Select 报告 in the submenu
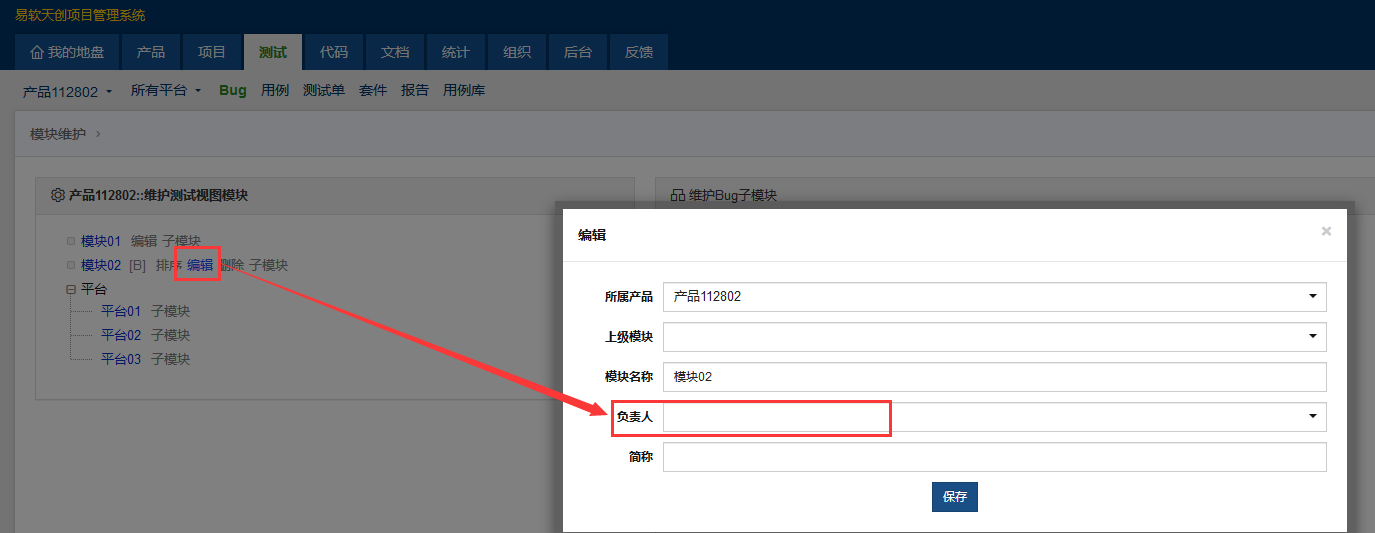This screenshot has width=1375, height=533. coord(415,90)
